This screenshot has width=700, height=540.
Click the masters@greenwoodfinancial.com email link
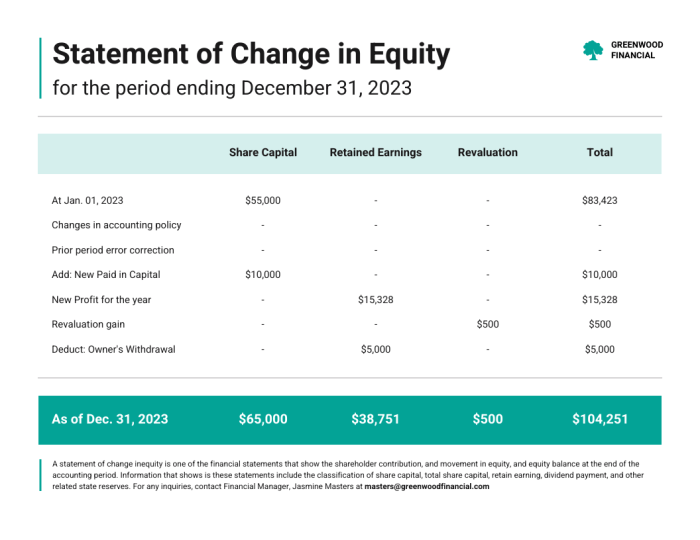(x=427, y=486)
